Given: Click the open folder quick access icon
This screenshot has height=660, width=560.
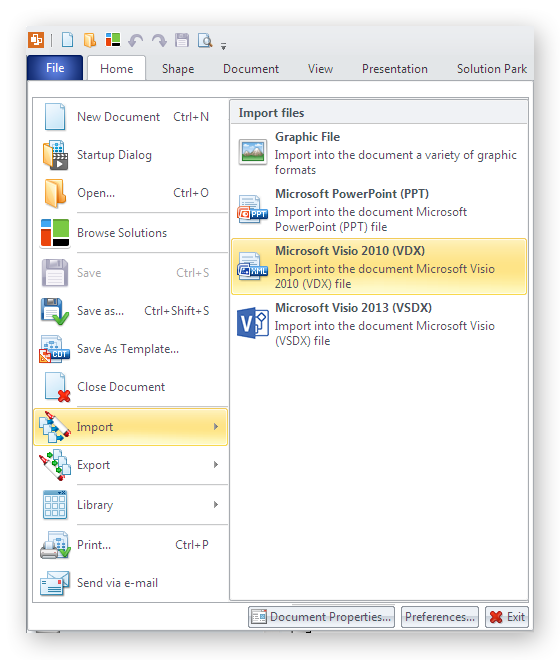Looking at the screenshot, I should click(x=90, y=40).
